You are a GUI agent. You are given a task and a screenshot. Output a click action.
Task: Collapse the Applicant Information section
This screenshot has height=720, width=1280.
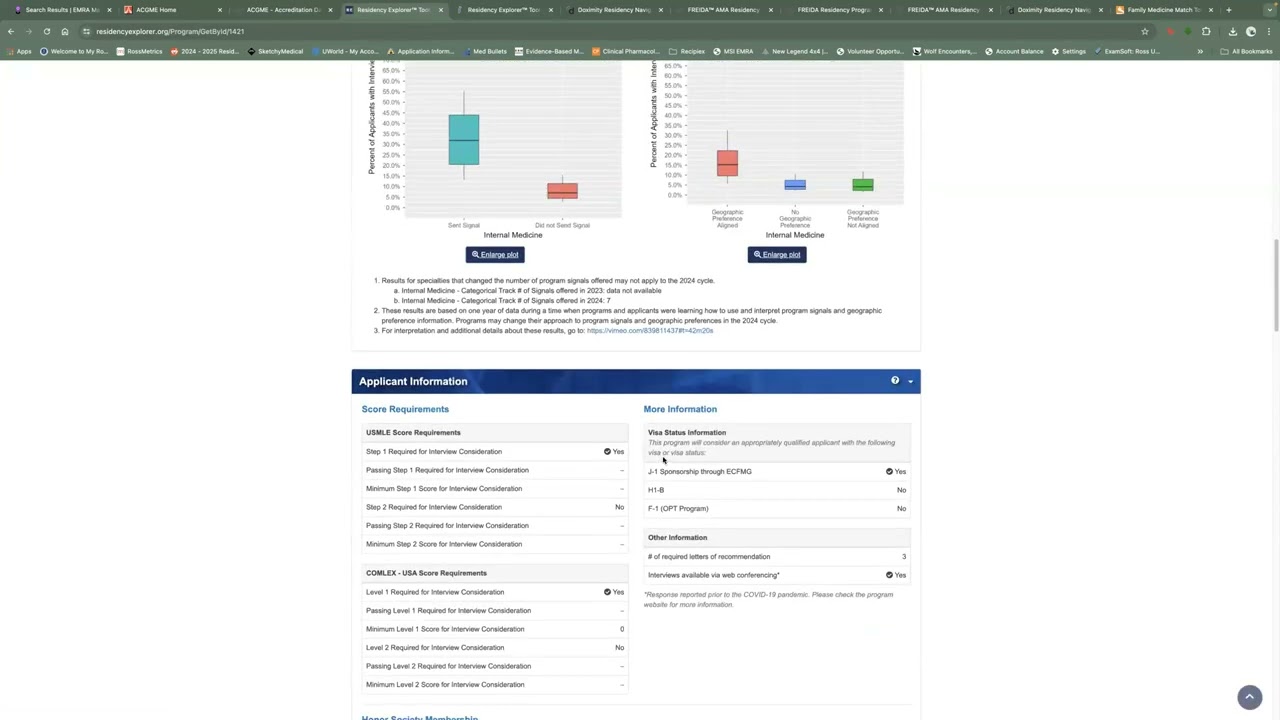(910, 381)
